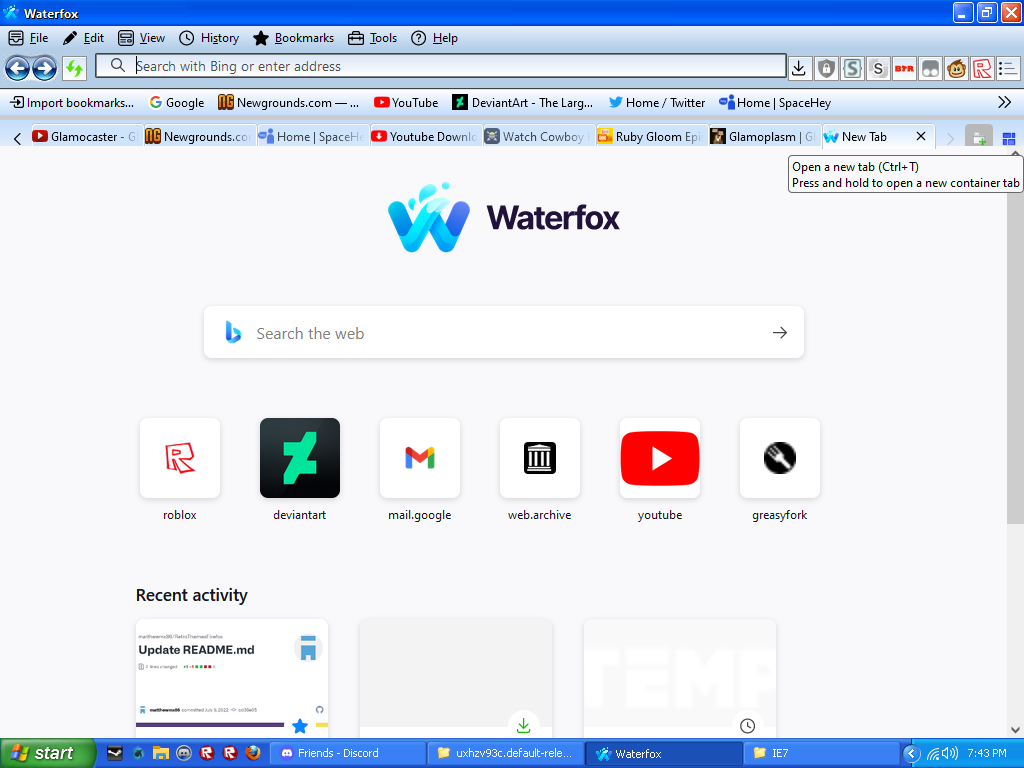This screenshot has width=1024, height=768.
Task: Open the View menu
Action: pos(142,38)
